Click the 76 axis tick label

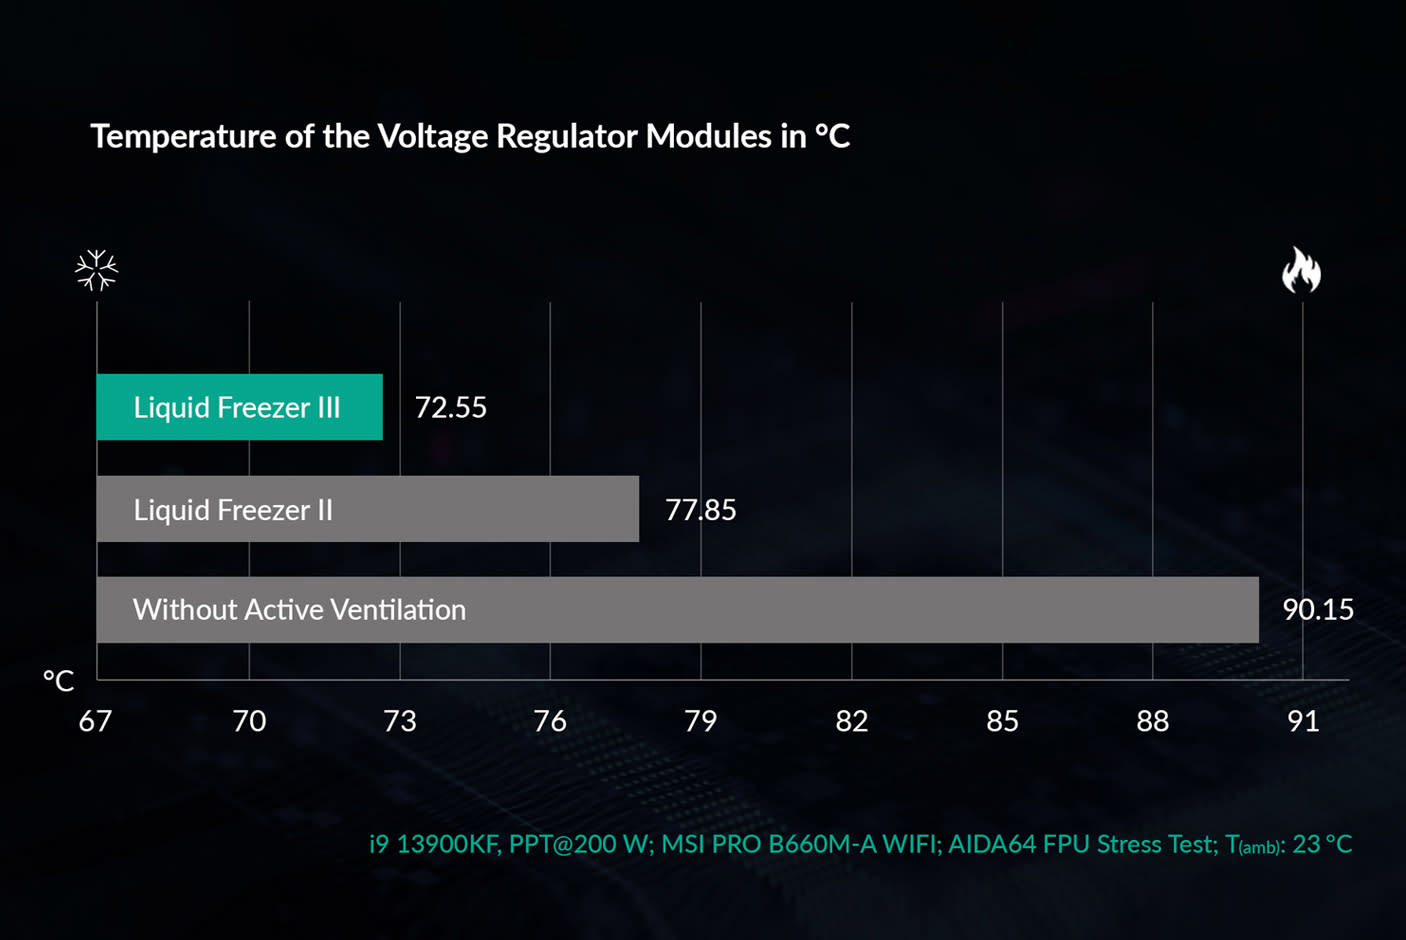tap(550, 721)
